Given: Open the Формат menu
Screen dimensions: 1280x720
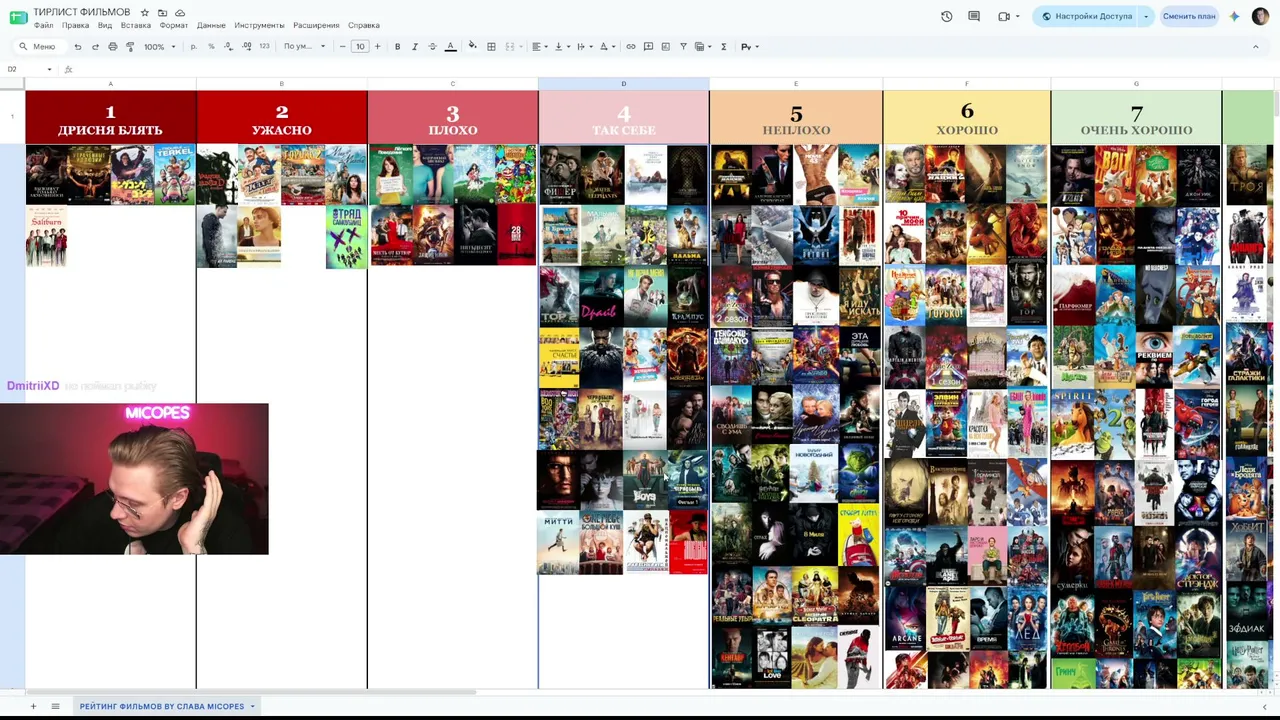Looking at the screenshot, I should pos(174,26).
